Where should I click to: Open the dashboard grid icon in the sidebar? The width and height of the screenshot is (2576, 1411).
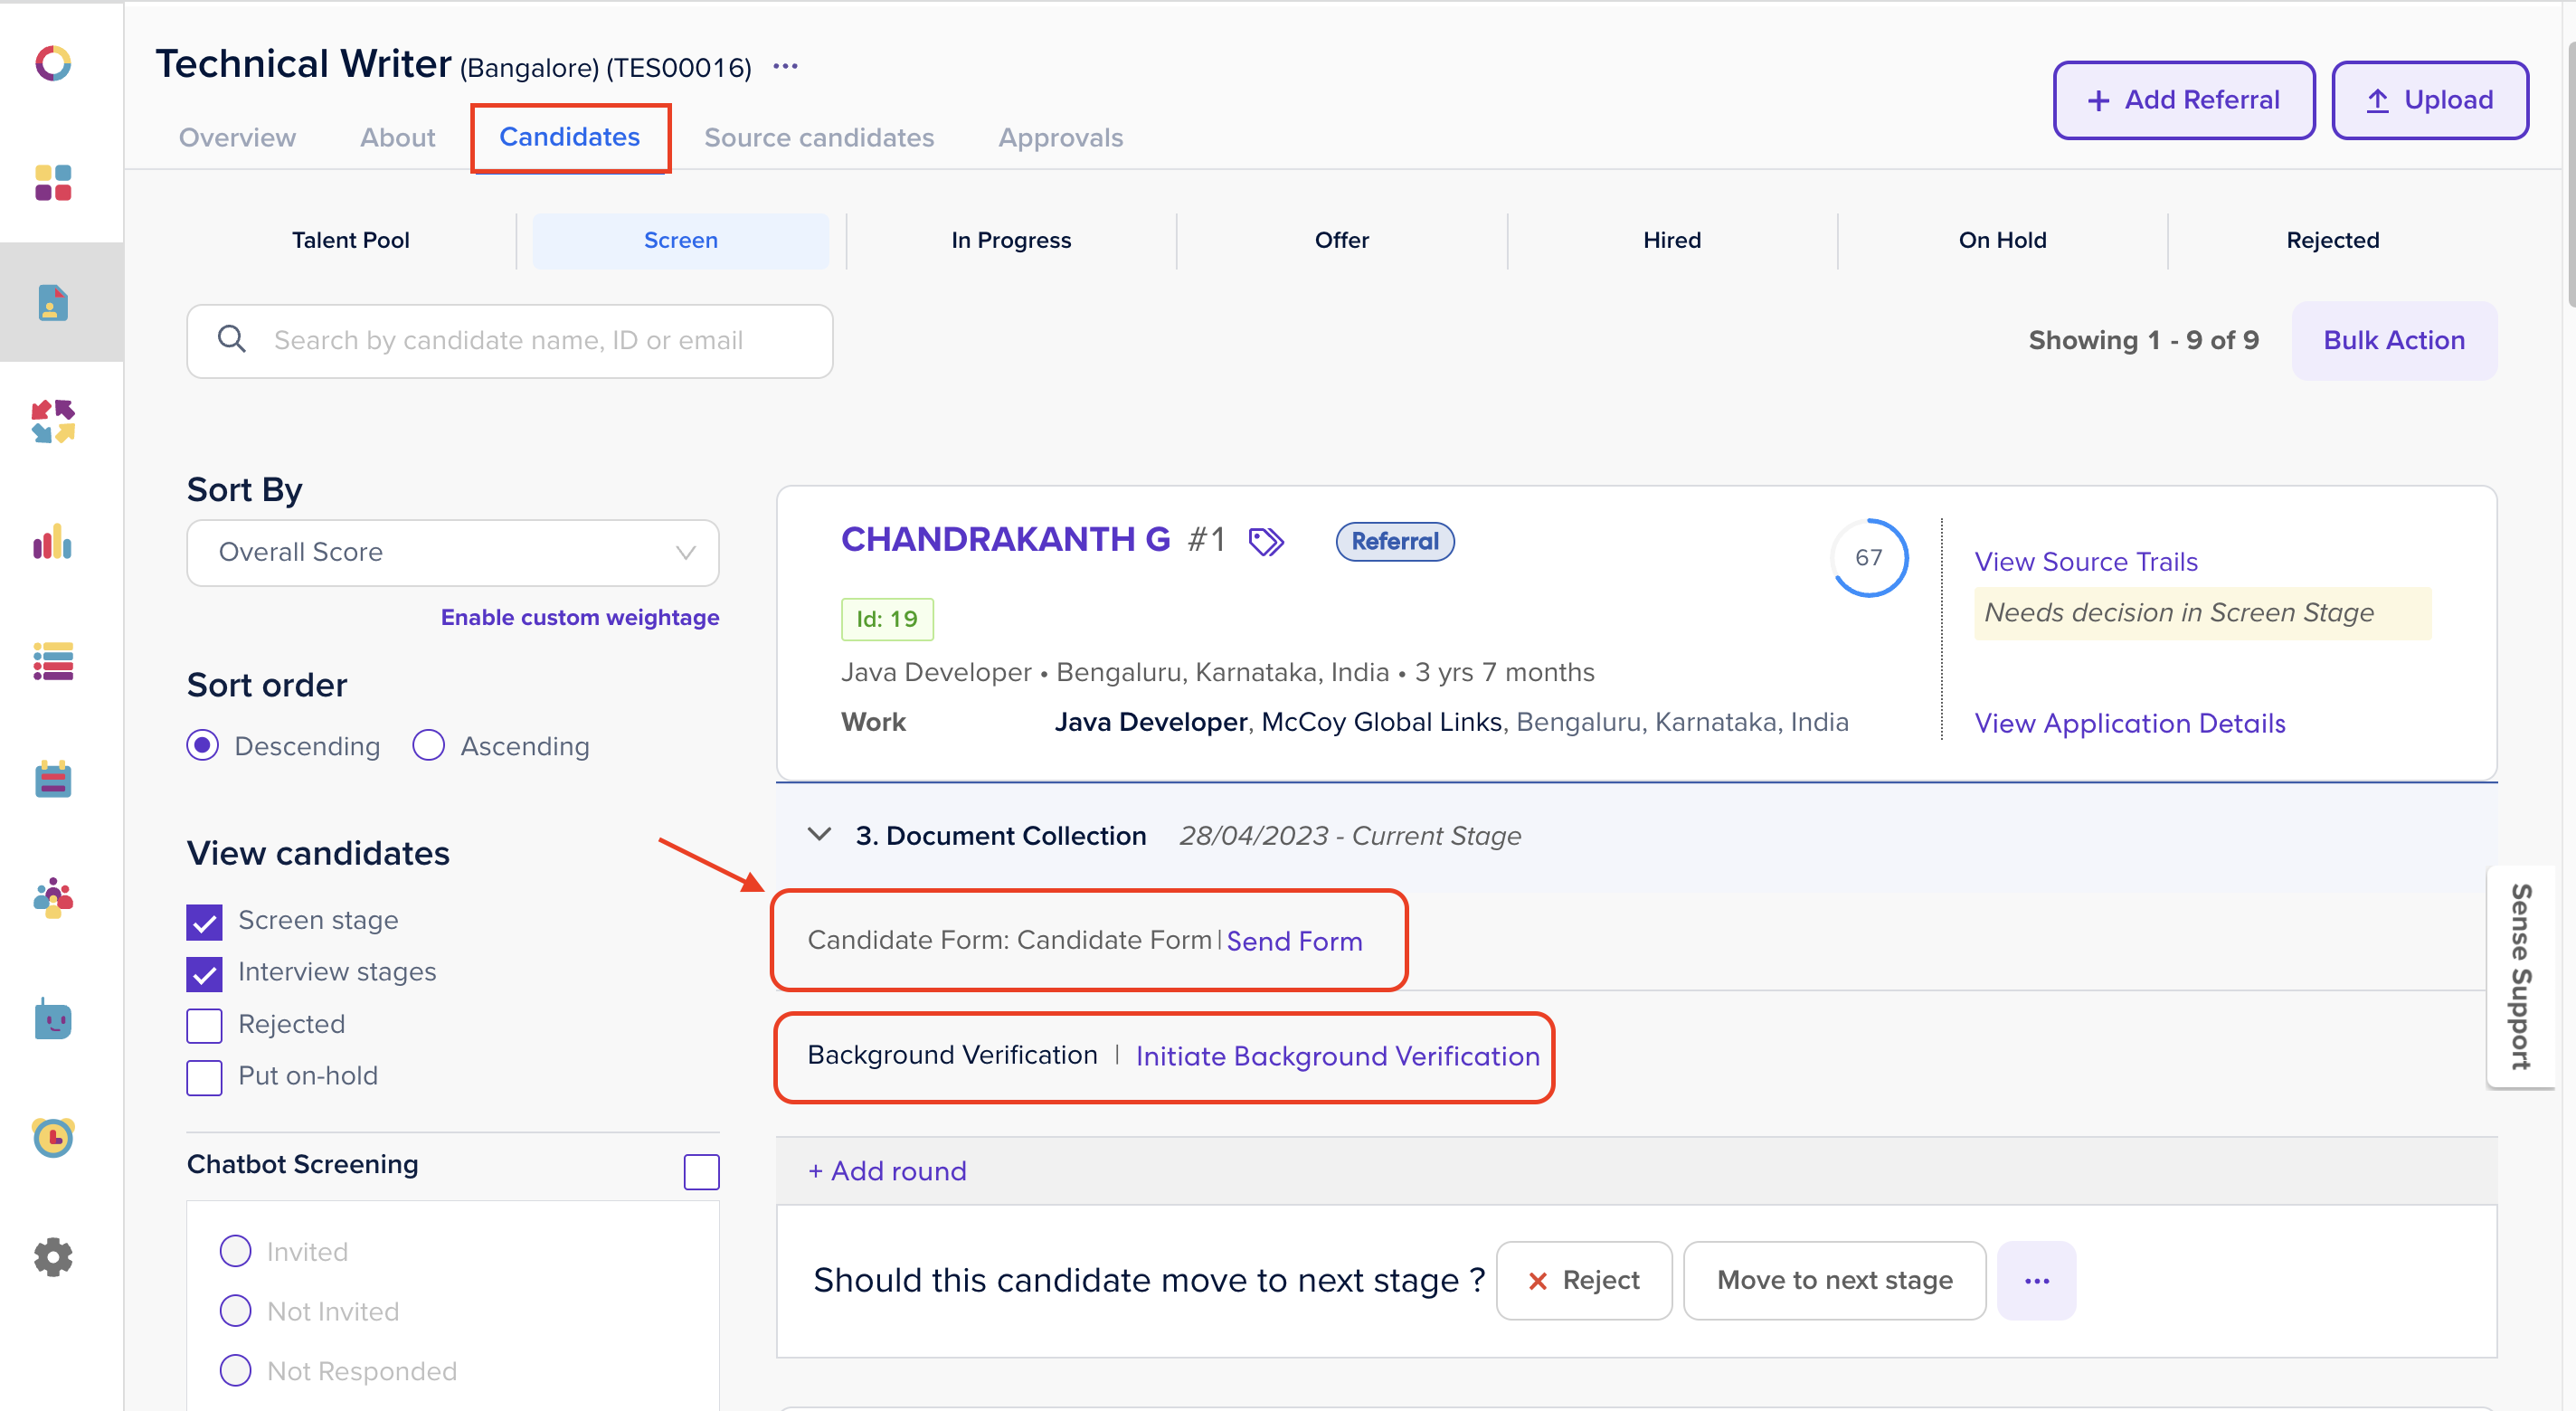53,183
